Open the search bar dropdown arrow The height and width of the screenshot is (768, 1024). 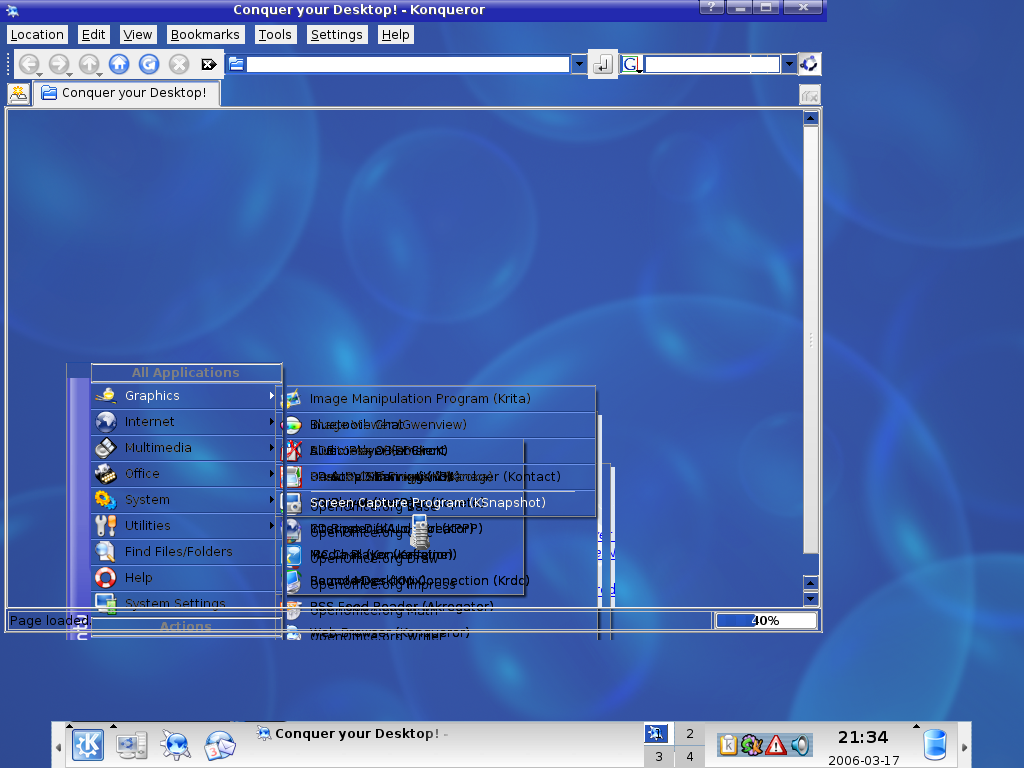point(789,64)
